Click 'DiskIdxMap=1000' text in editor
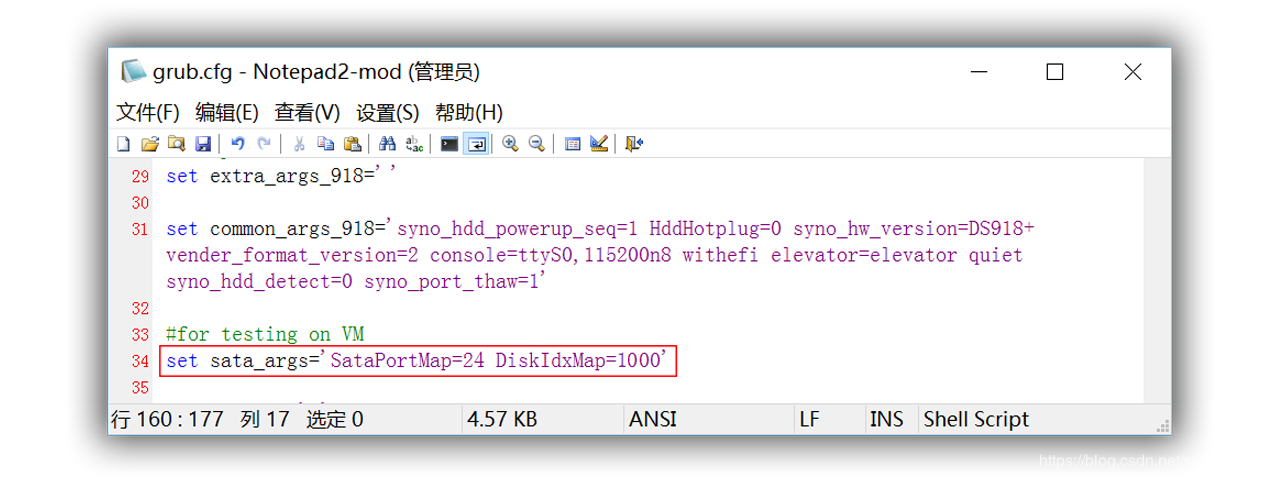The image size is (1280, 480). (x=578, y=360)
